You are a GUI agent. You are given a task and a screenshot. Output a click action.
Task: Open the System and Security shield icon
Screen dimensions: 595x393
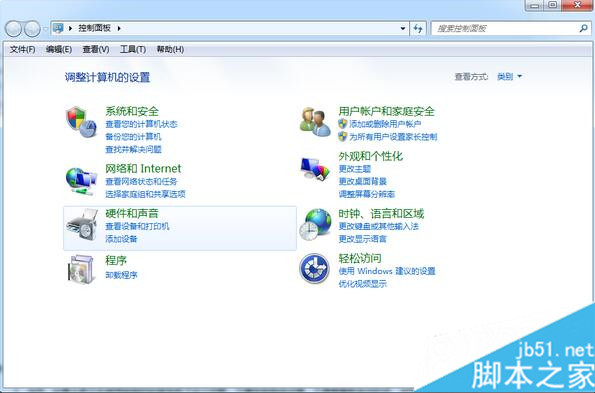[81, 123]
